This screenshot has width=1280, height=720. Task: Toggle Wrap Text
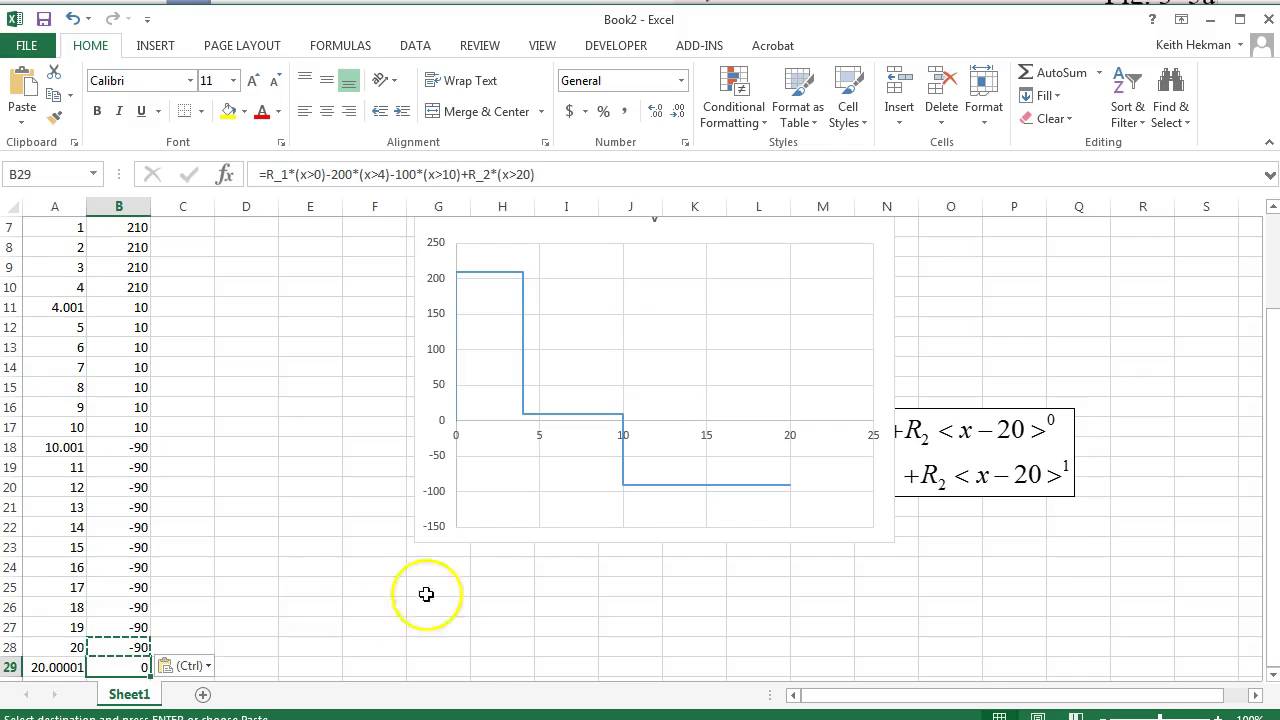461,81
